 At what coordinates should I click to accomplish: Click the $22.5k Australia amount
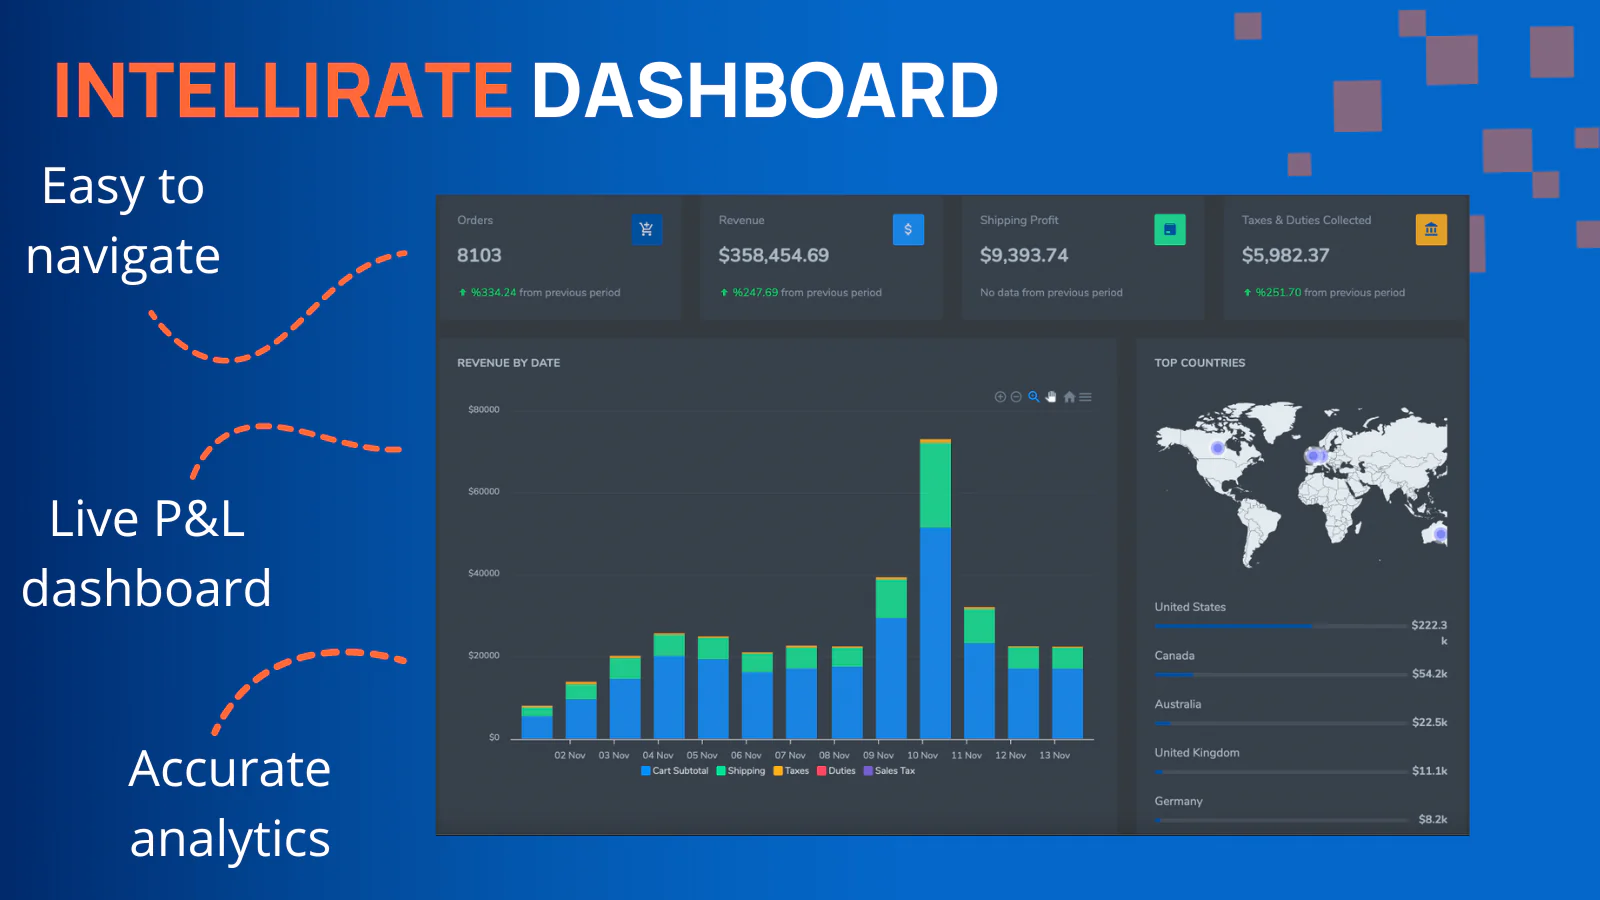(x=1430, y=722)
